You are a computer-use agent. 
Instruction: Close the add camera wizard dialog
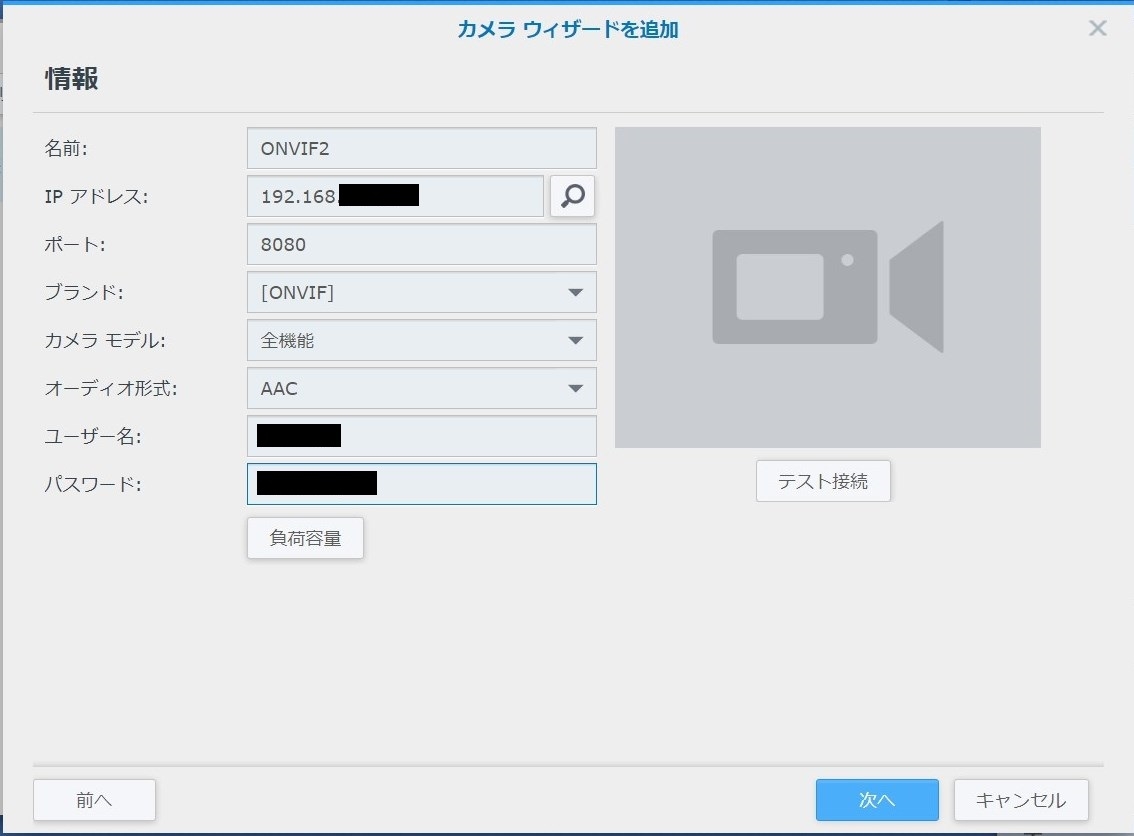pos(1097,28)
